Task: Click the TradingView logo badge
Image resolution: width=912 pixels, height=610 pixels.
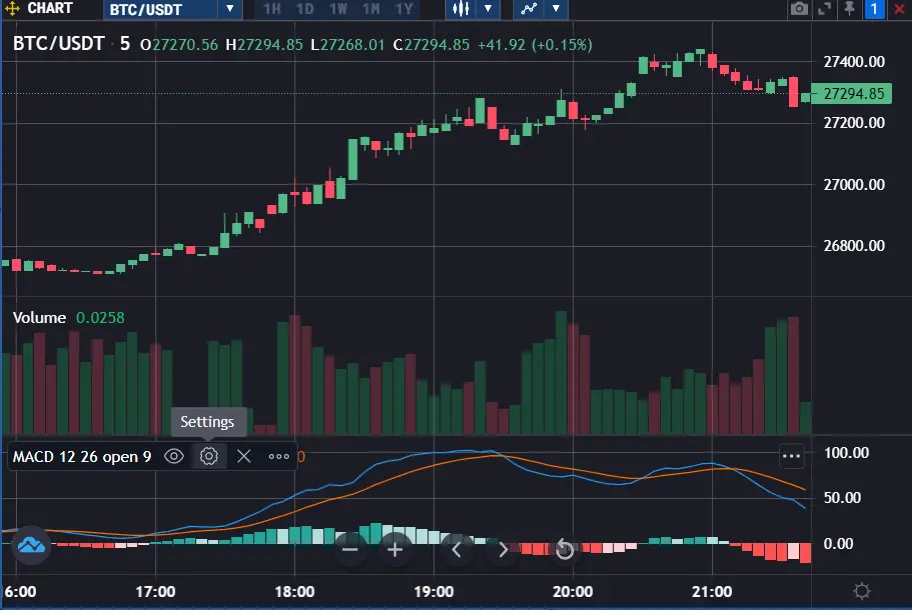Action: tap(31, 545)
